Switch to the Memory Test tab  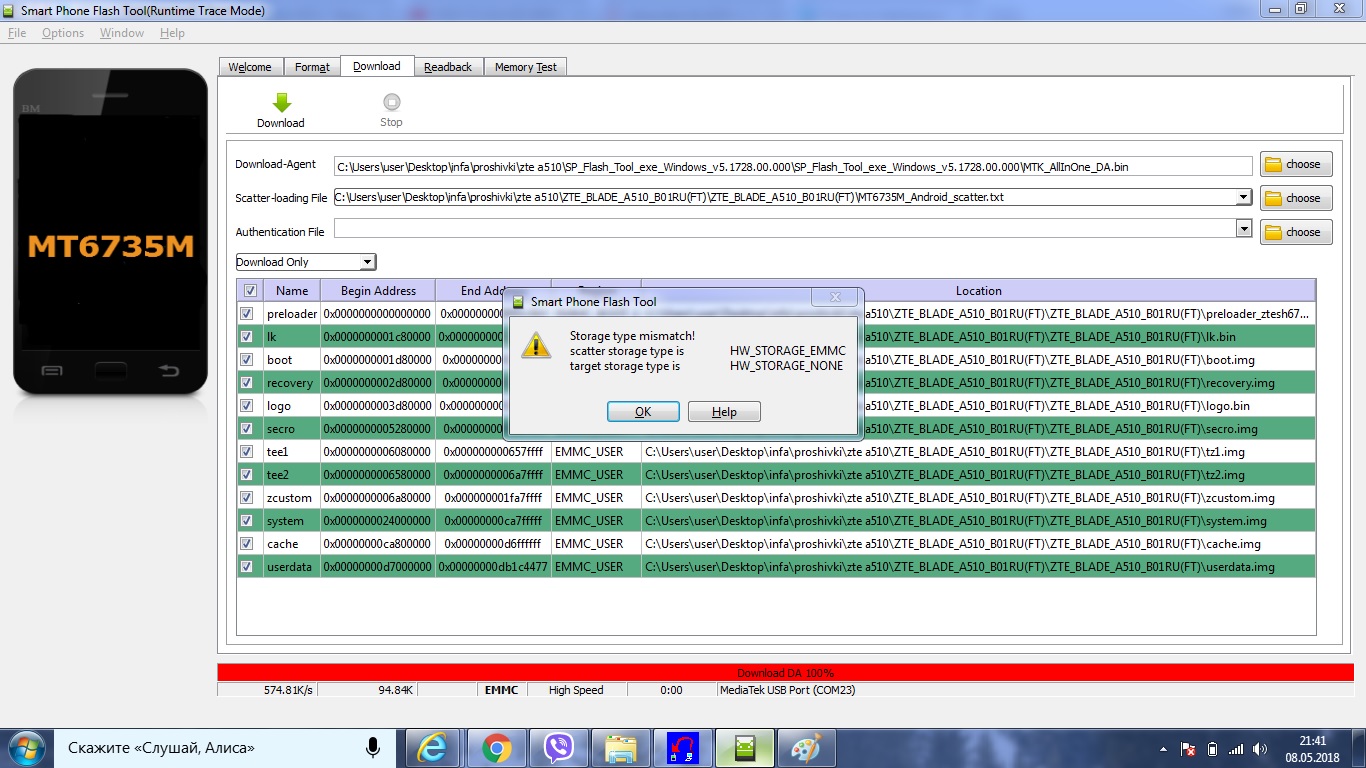[526, 67]
